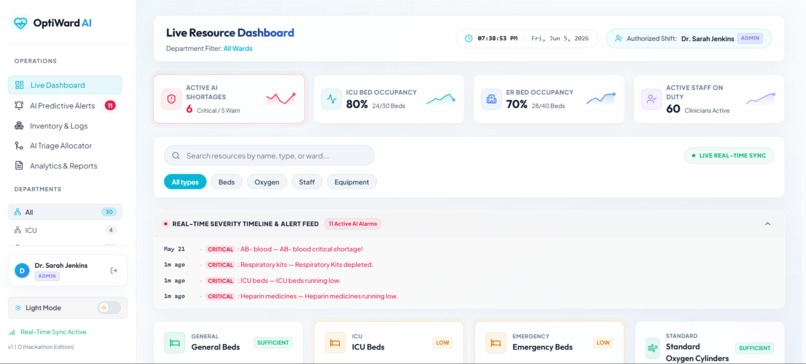Click the ER Bed Occupancy ambulance icon
The image size is (806, 364).
pos(491,99)
